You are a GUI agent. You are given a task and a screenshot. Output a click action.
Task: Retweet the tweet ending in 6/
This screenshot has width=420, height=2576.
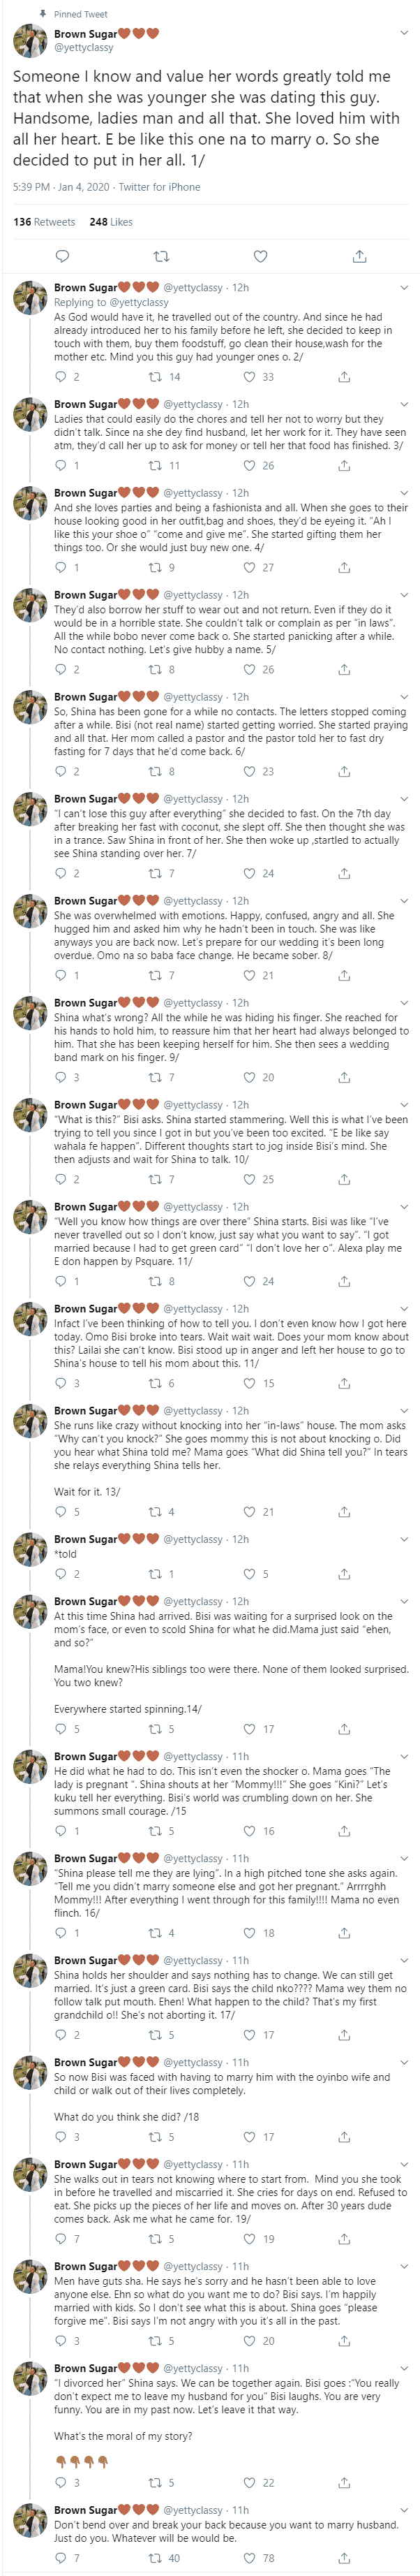[x=155, y=771]
